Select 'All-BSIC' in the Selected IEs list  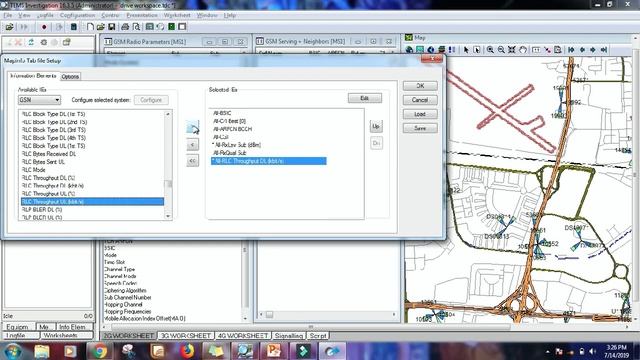click(222, 113)
